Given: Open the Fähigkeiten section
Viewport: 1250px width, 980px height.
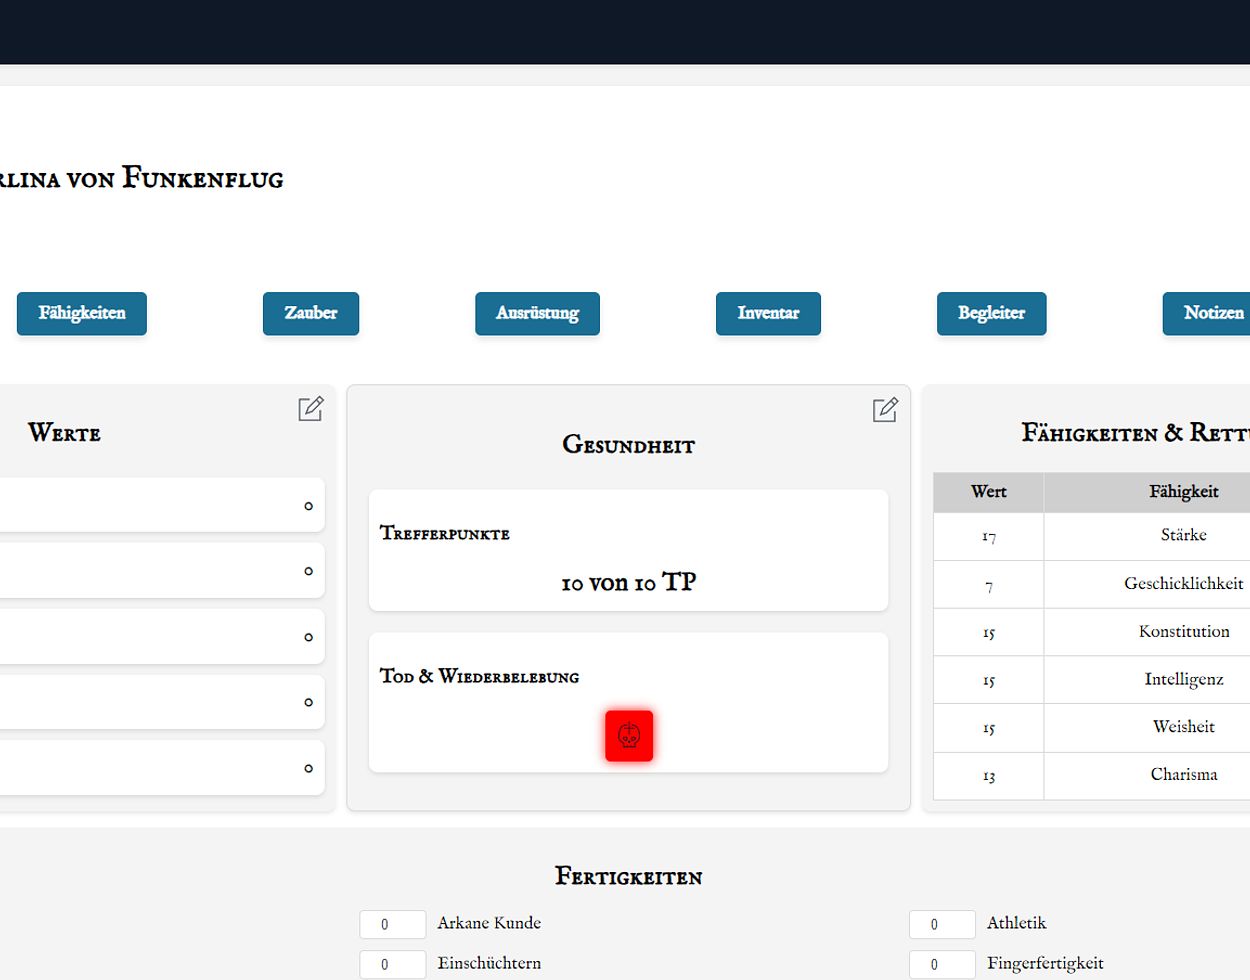Looking at the screenshot, I should pos(82,314).
